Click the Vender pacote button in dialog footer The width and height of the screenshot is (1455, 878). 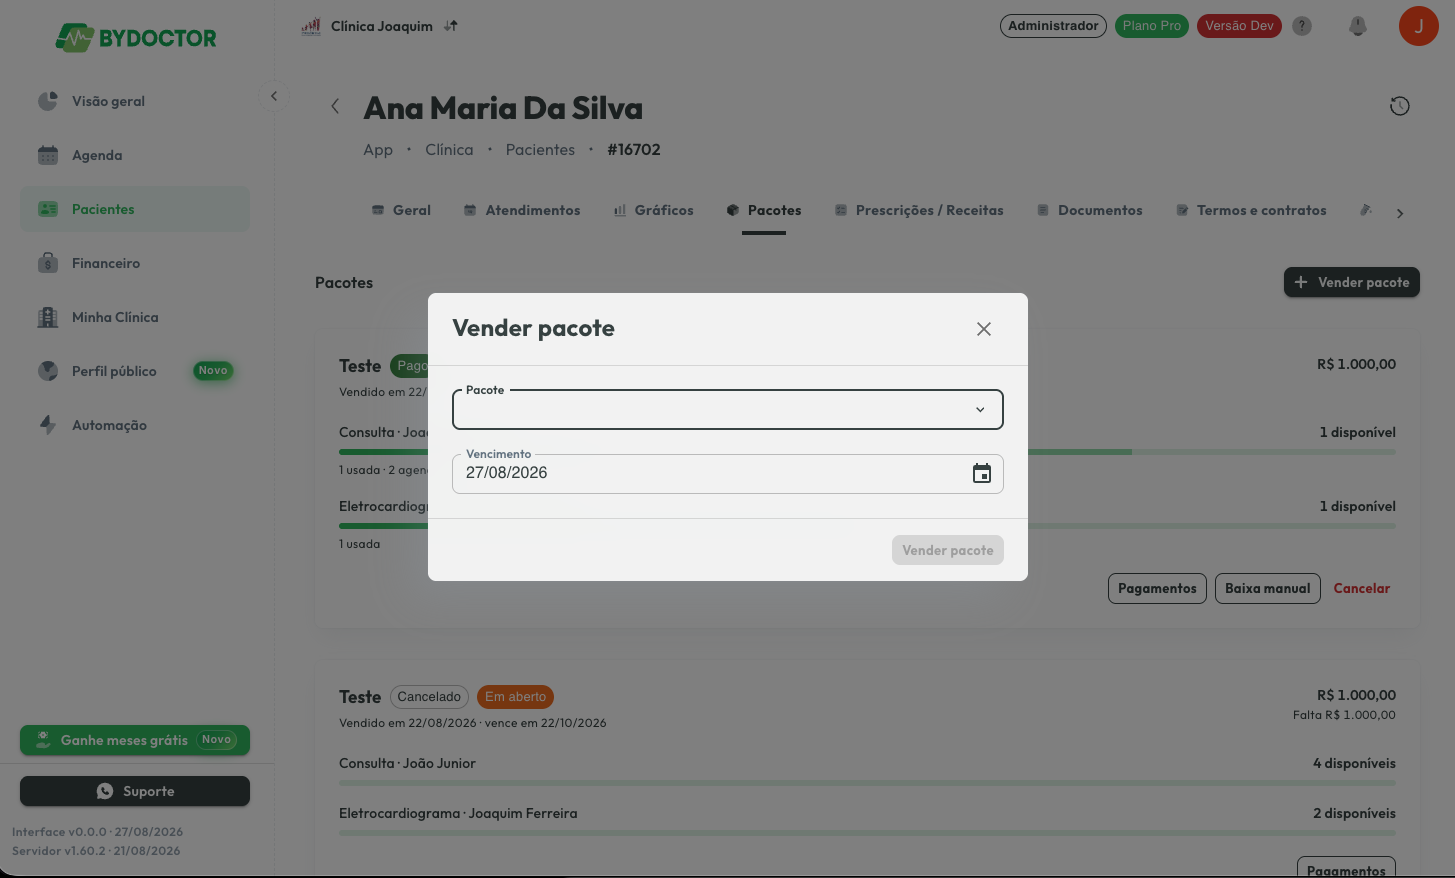(948, 550)
